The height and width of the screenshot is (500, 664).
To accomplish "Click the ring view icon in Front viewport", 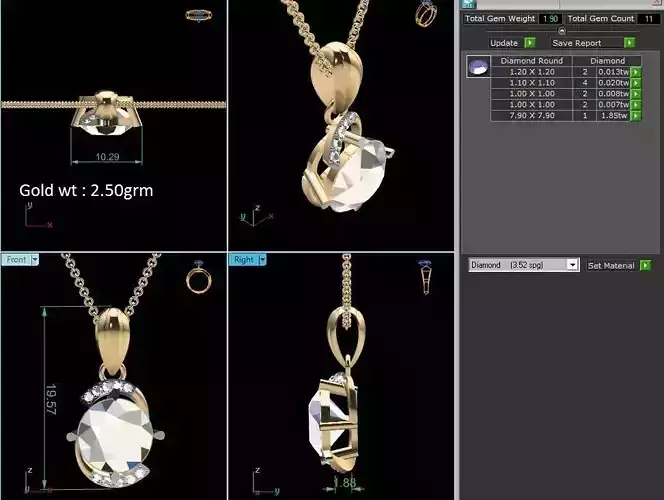I will coord(199,277).
